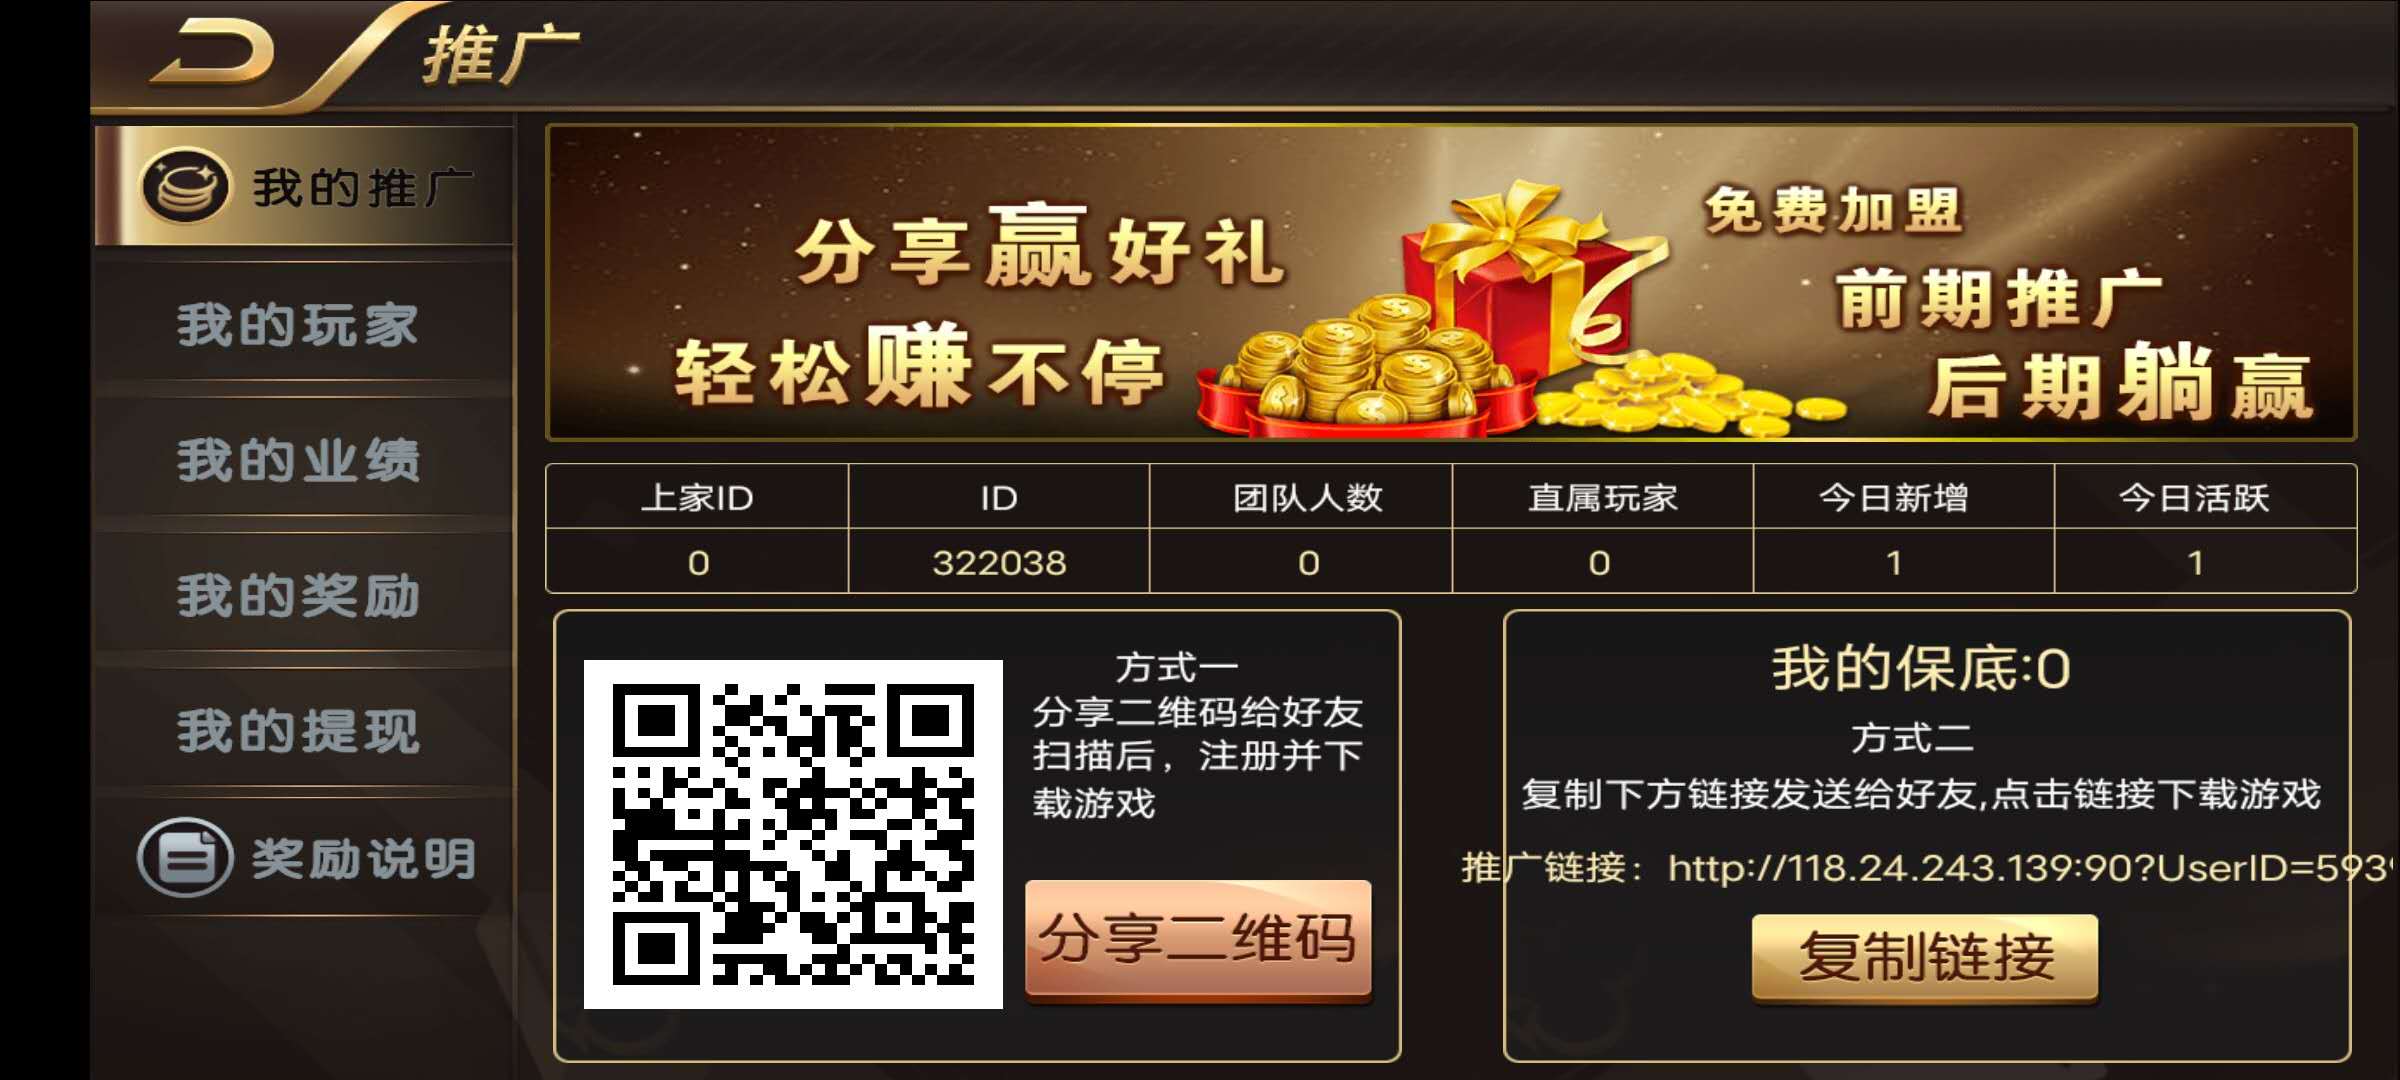Switch to the 我的玩家 tab
The height and width of the screenshot is (1080, 2400).
(299, 325)
